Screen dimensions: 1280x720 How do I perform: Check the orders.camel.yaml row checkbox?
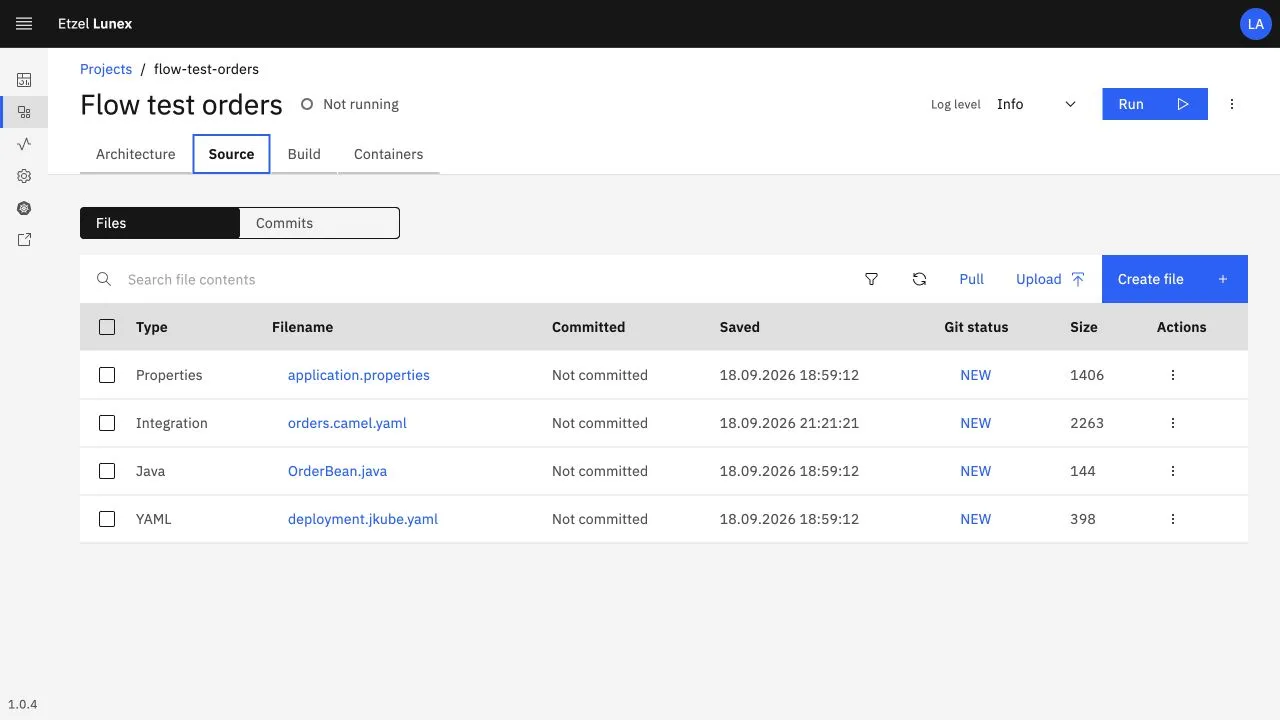click(107, 423)
